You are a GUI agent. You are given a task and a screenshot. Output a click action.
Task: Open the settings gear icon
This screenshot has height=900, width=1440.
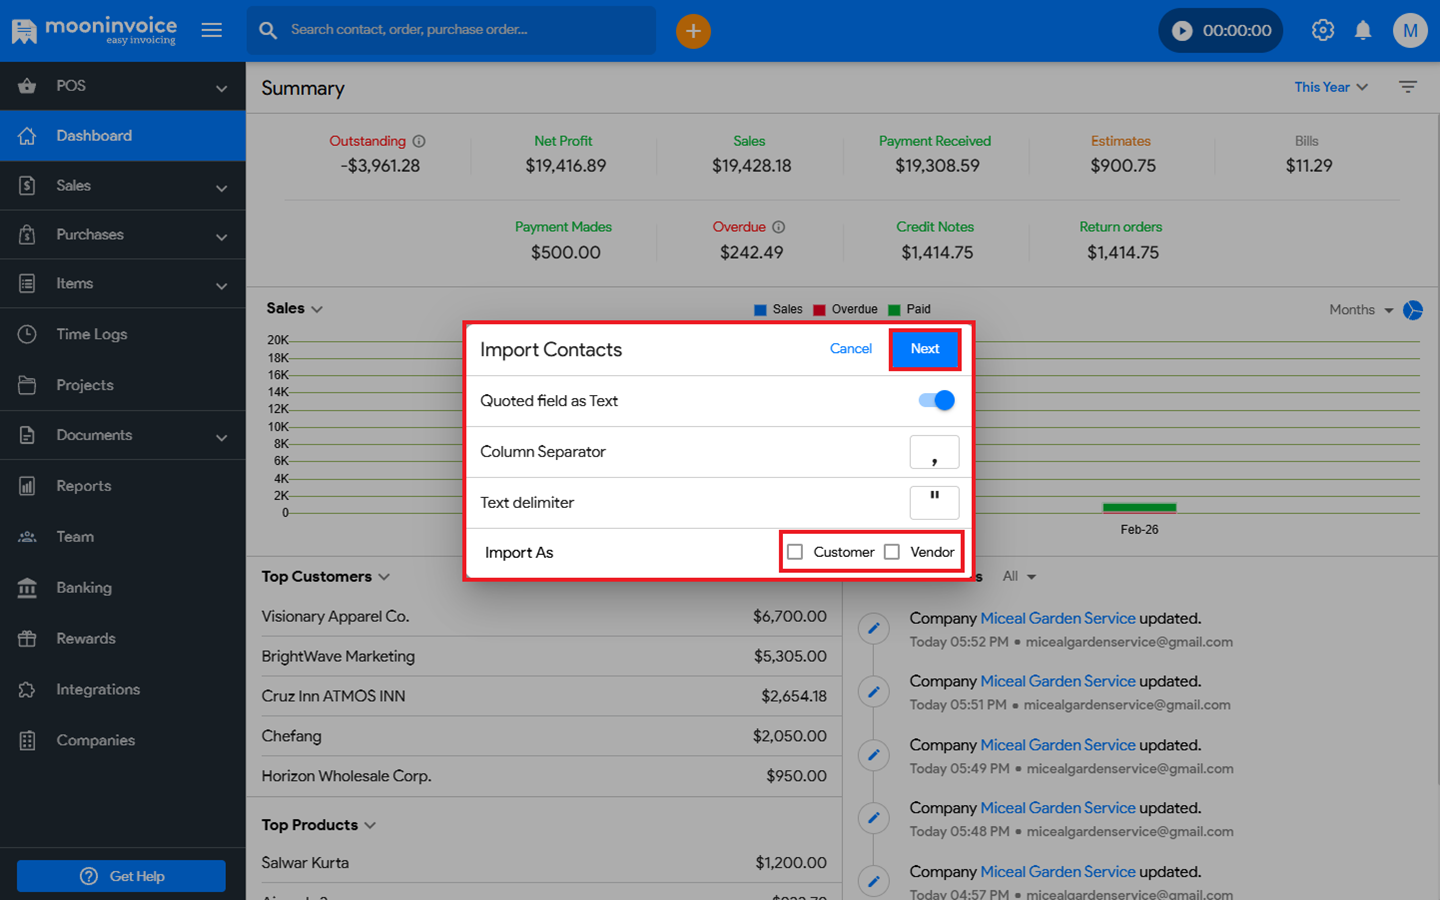tap(1322, 31)
